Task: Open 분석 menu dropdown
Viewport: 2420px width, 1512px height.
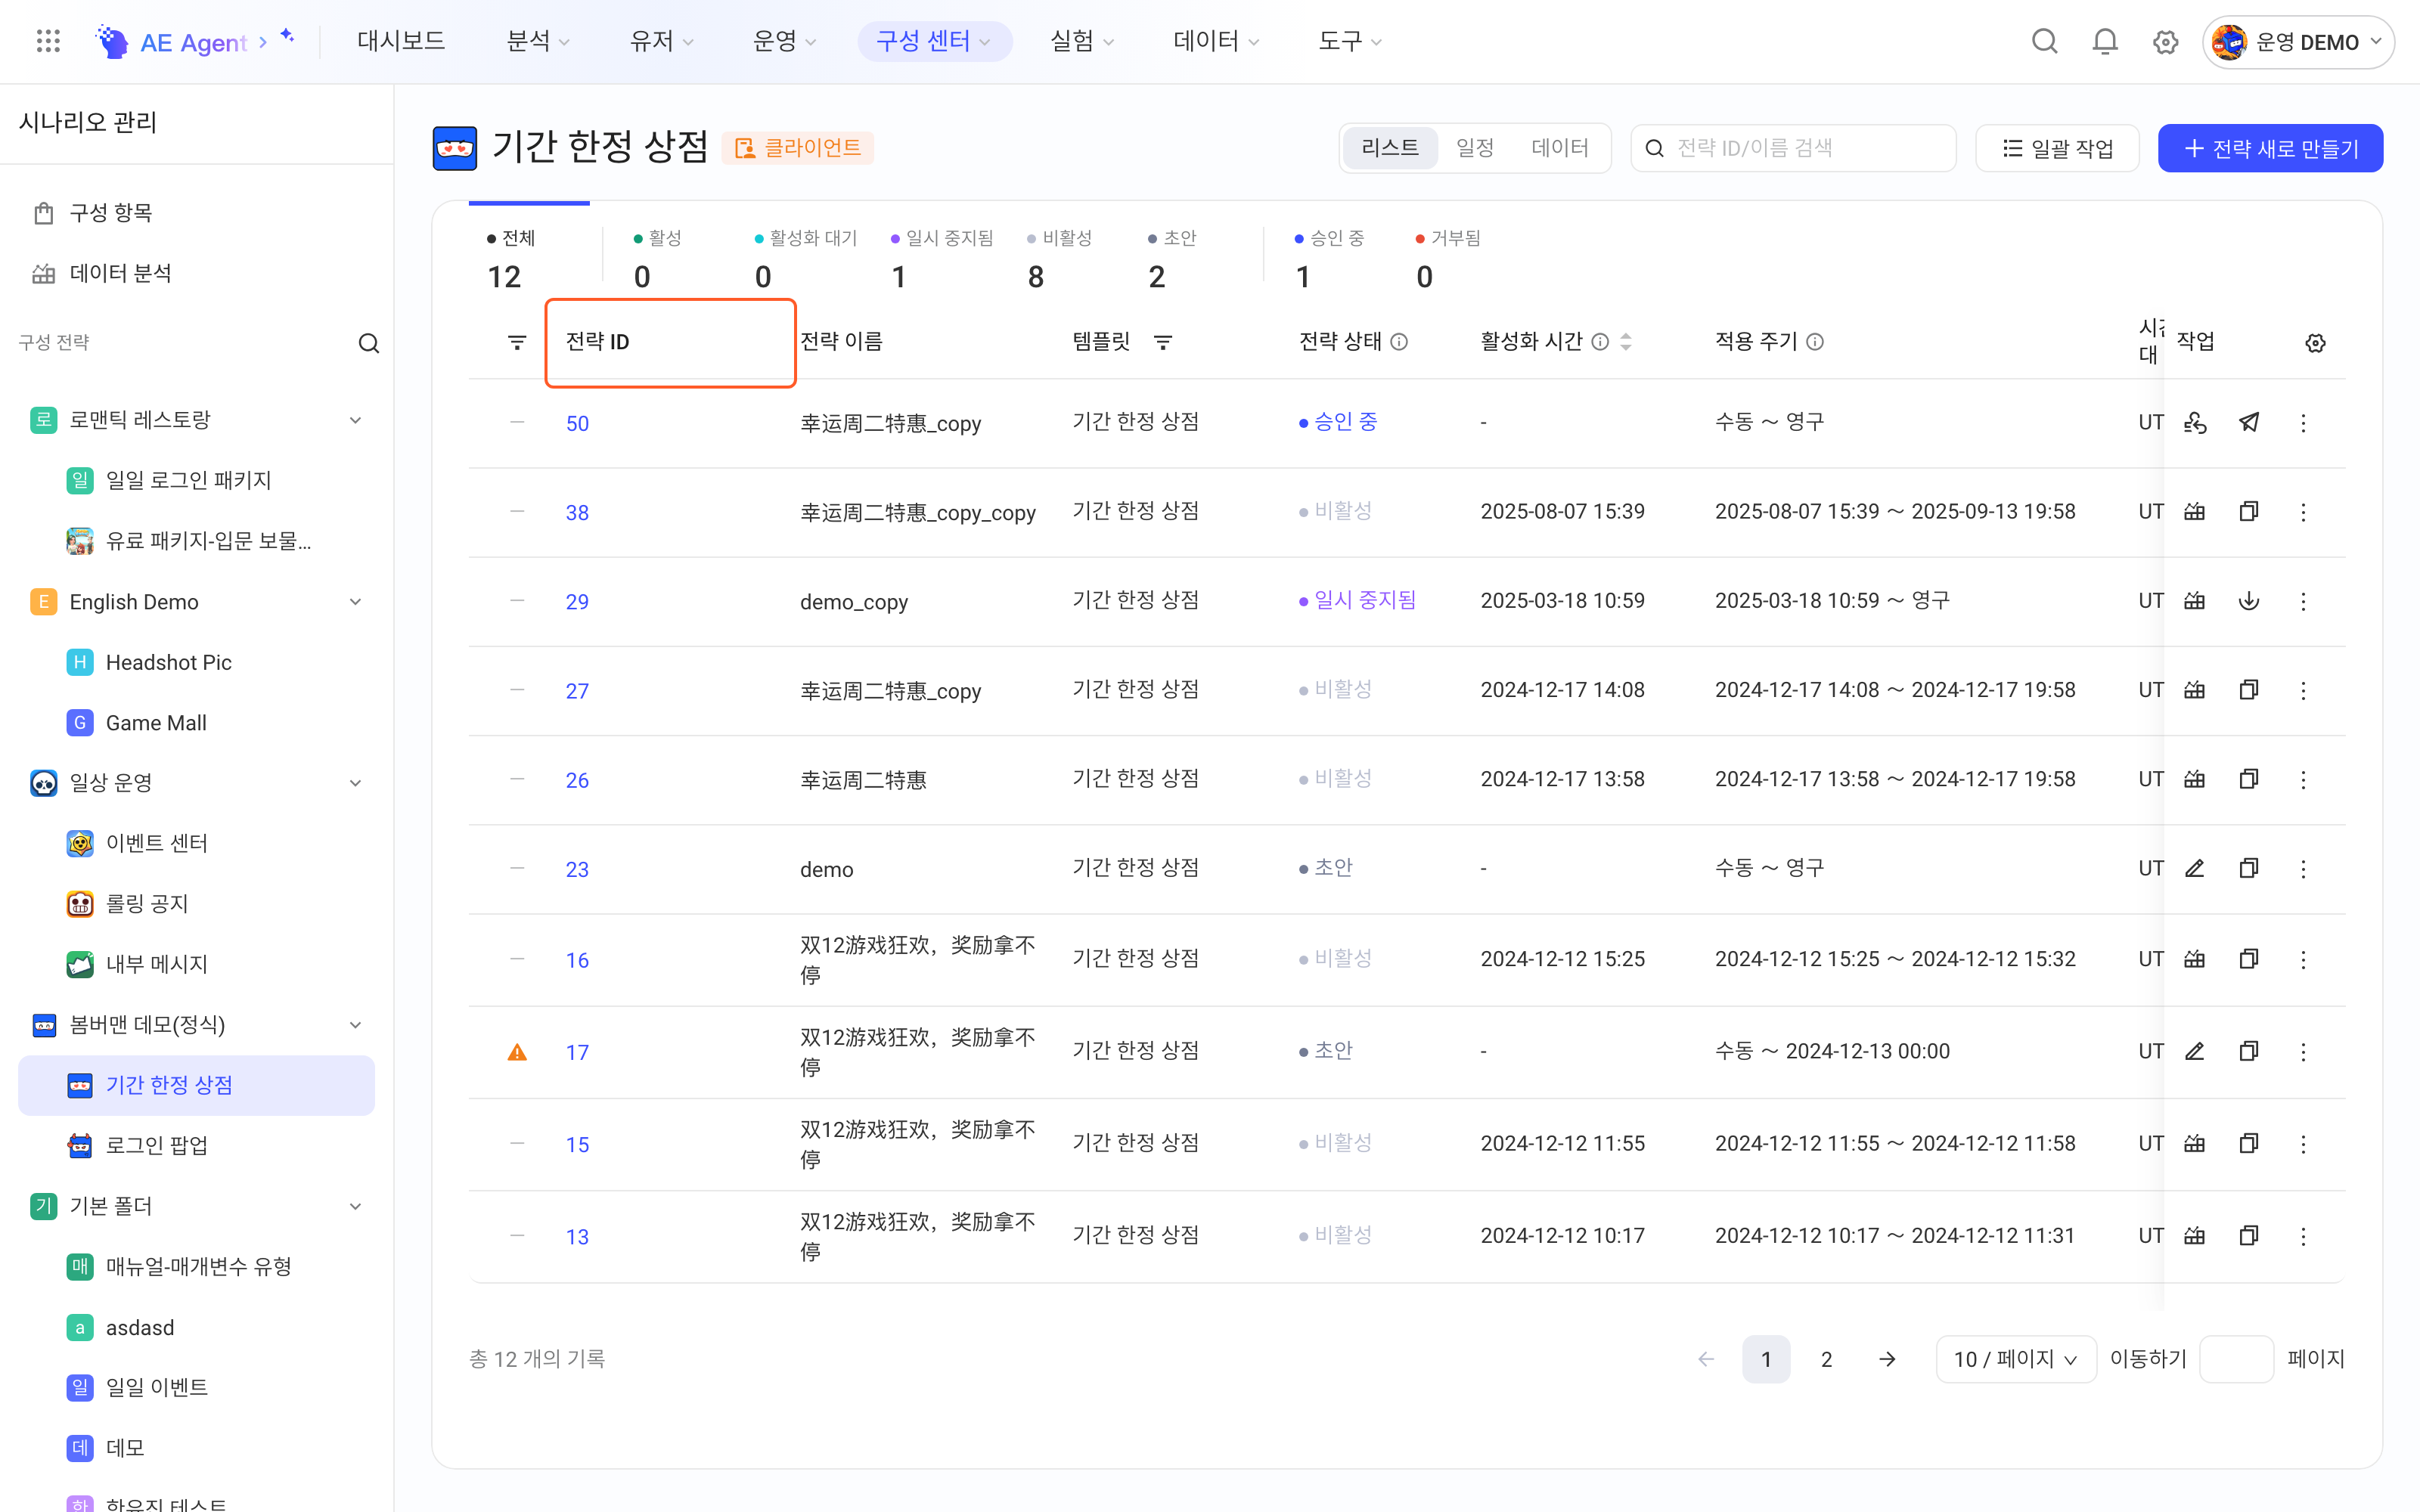Action: click(x=538, y=41)
